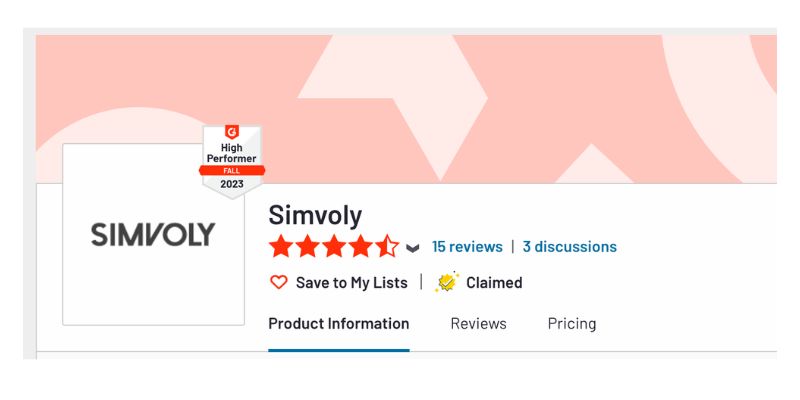Switch to the Reviews tab
800x400 pixels.
tap(478, 324)
